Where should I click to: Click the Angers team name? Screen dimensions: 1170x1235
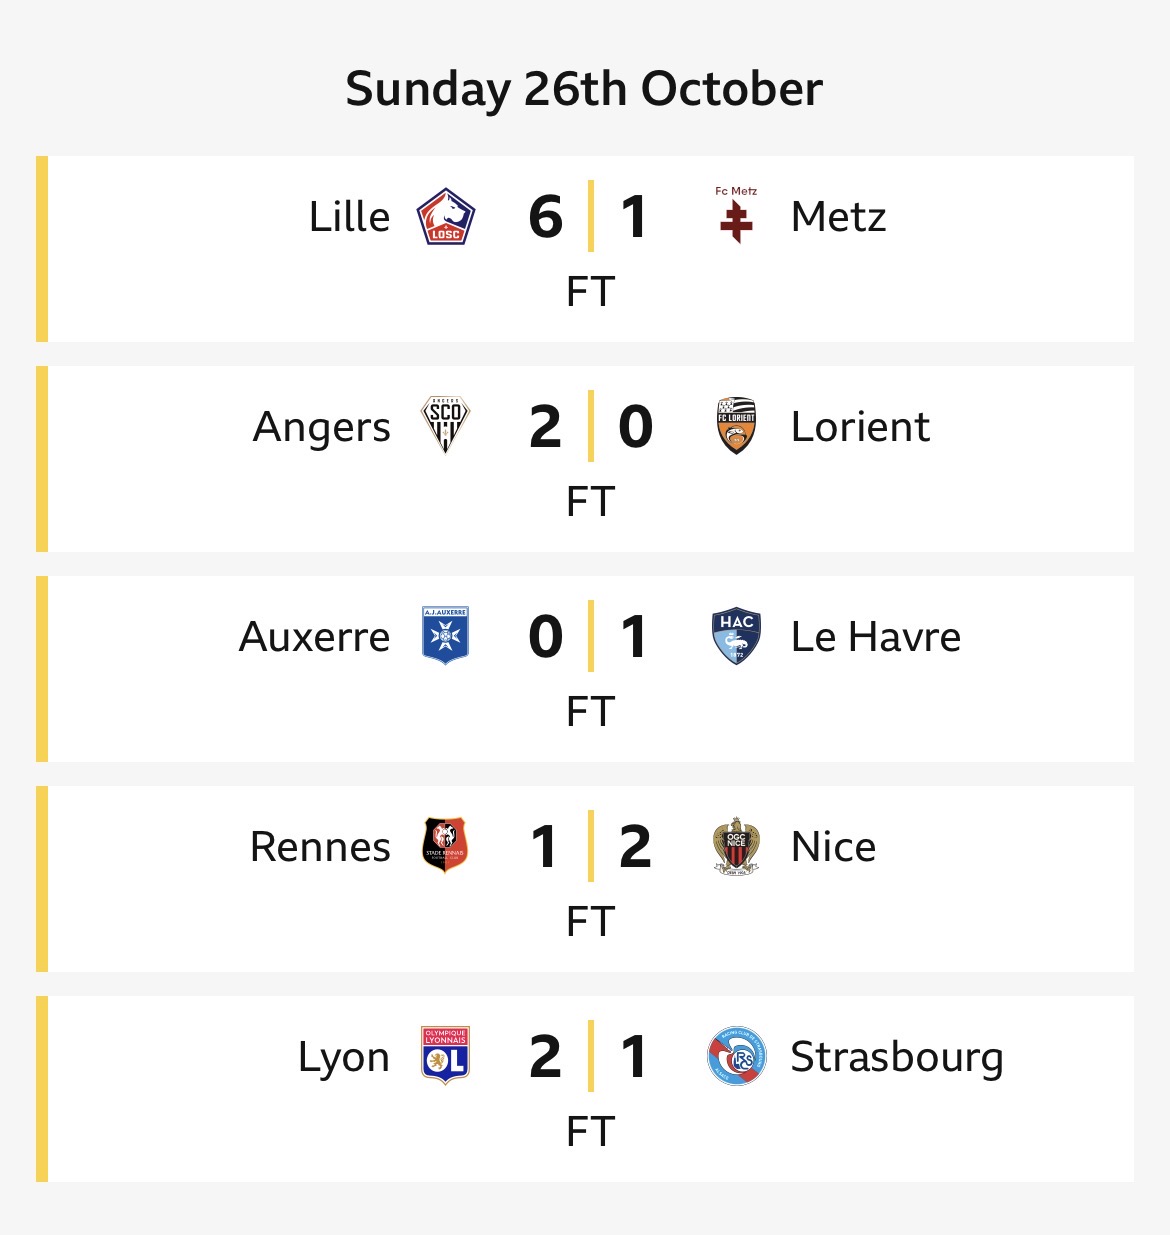point(321,427)
